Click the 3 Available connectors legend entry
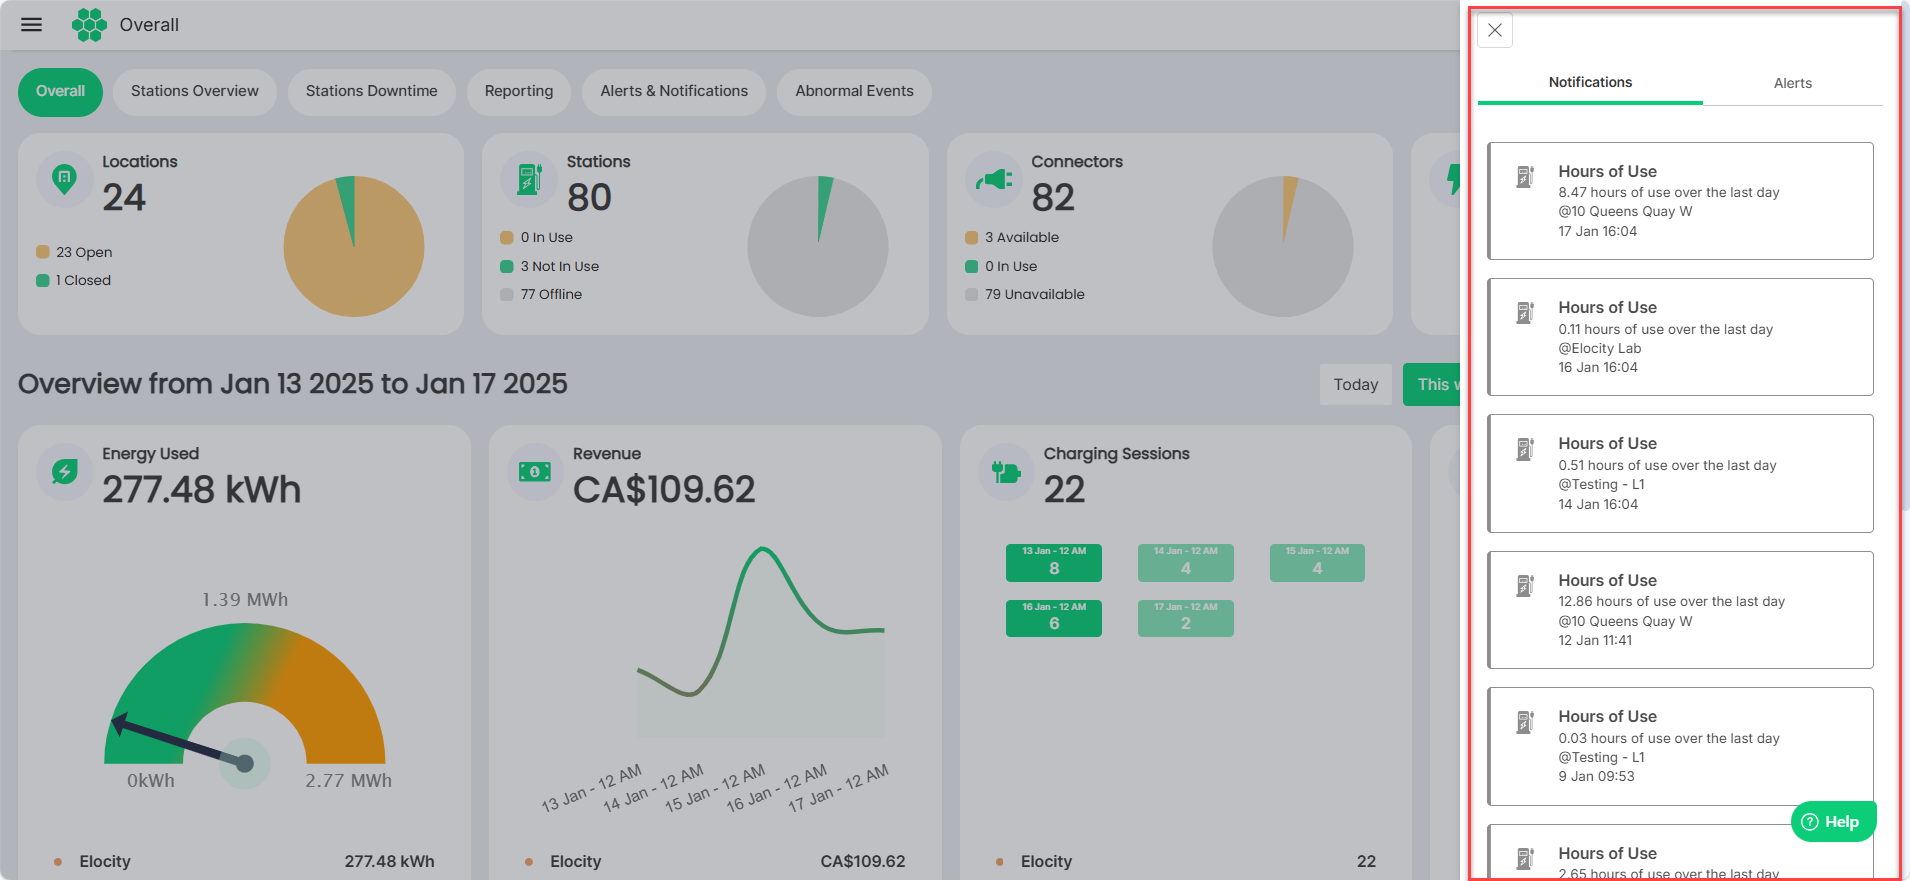This screenshot has width=1910, height=881. 1012,237
